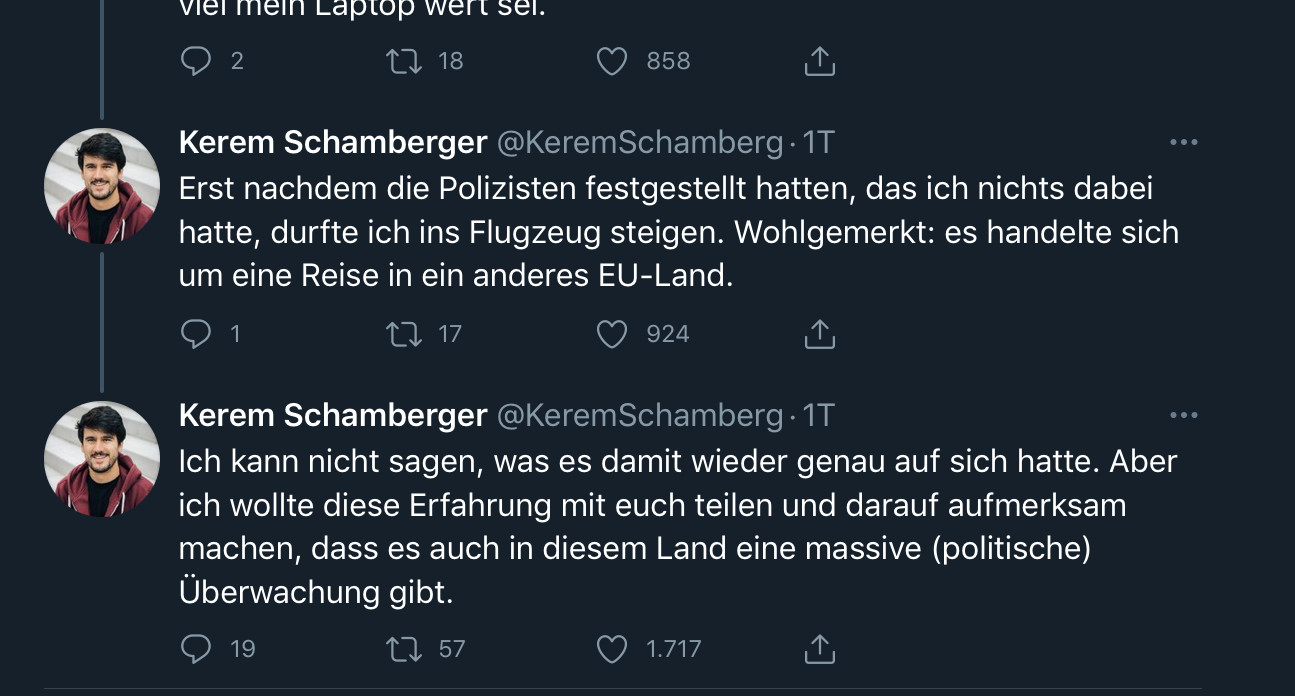Screen dimensions: 1295x696
Task: Like the tweet with 1.717 likes
Action: pos(612,649)
